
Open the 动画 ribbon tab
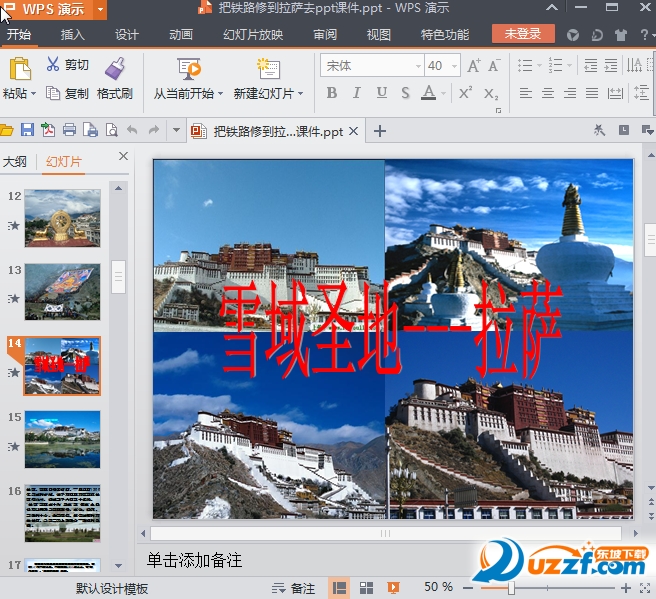pyautogui.click(x=181, y=35)
